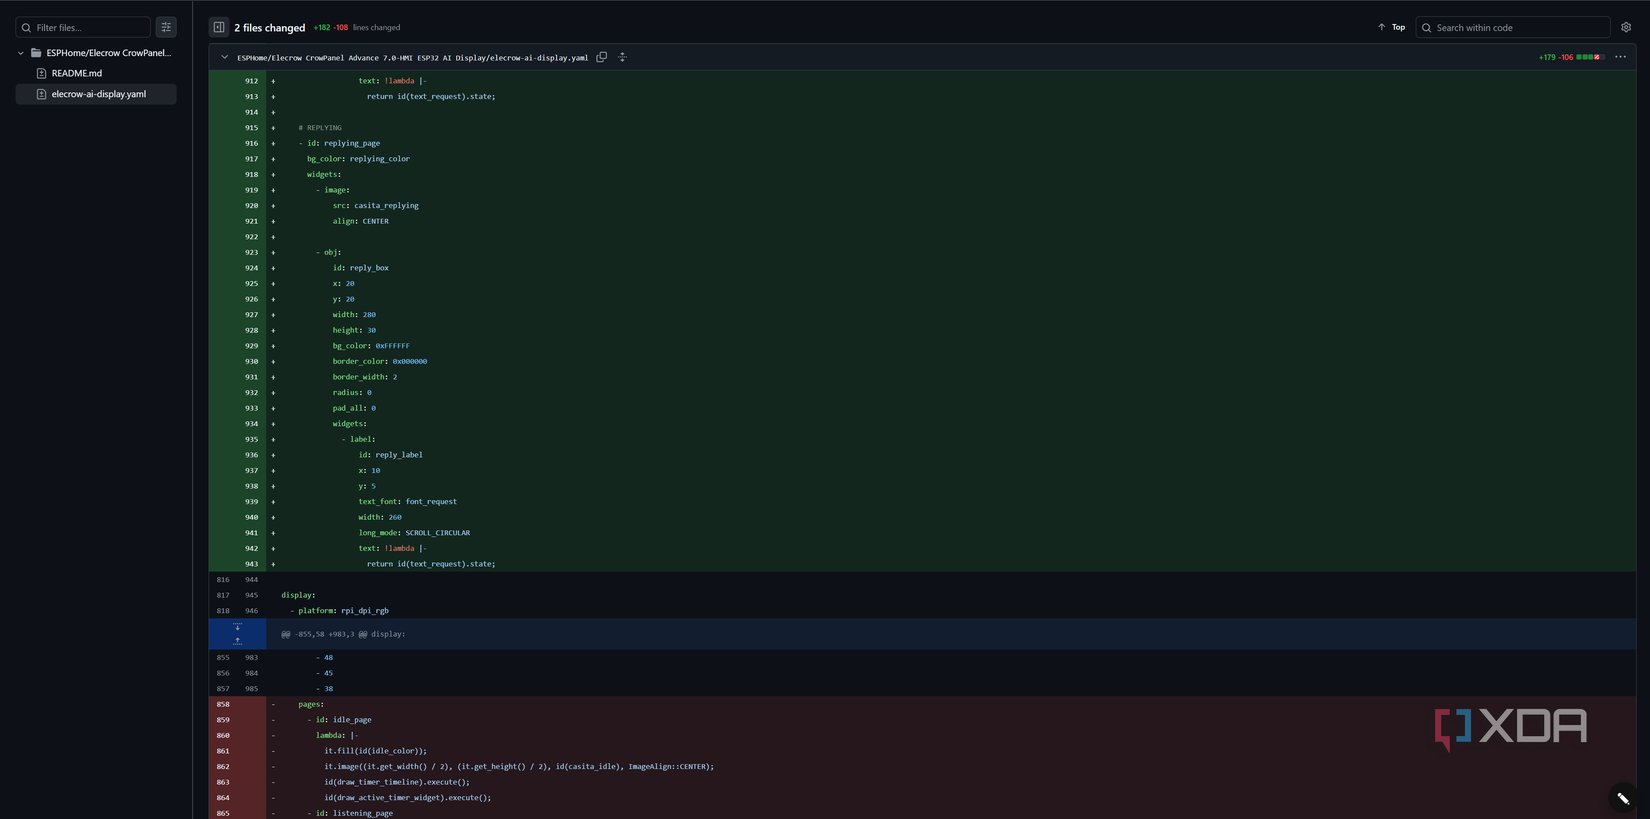1650x819 pixels.
Task: Click the README.md file icon
Action: [41, 73]
